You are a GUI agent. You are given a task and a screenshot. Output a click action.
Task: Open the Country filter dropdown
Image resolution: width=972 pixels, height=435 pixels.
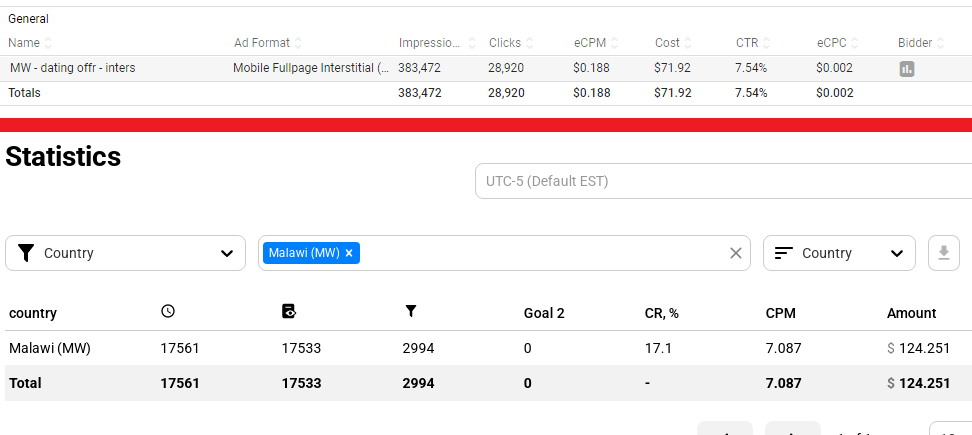pyautogui.click(x=125, y=253)
